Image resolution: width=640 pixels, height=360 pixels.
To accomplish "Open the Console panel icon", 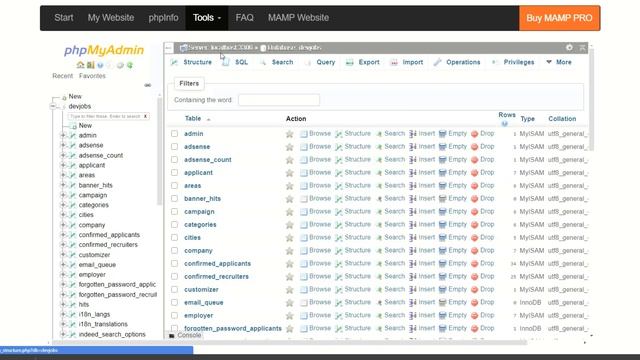I will click(x=172, y=336).
